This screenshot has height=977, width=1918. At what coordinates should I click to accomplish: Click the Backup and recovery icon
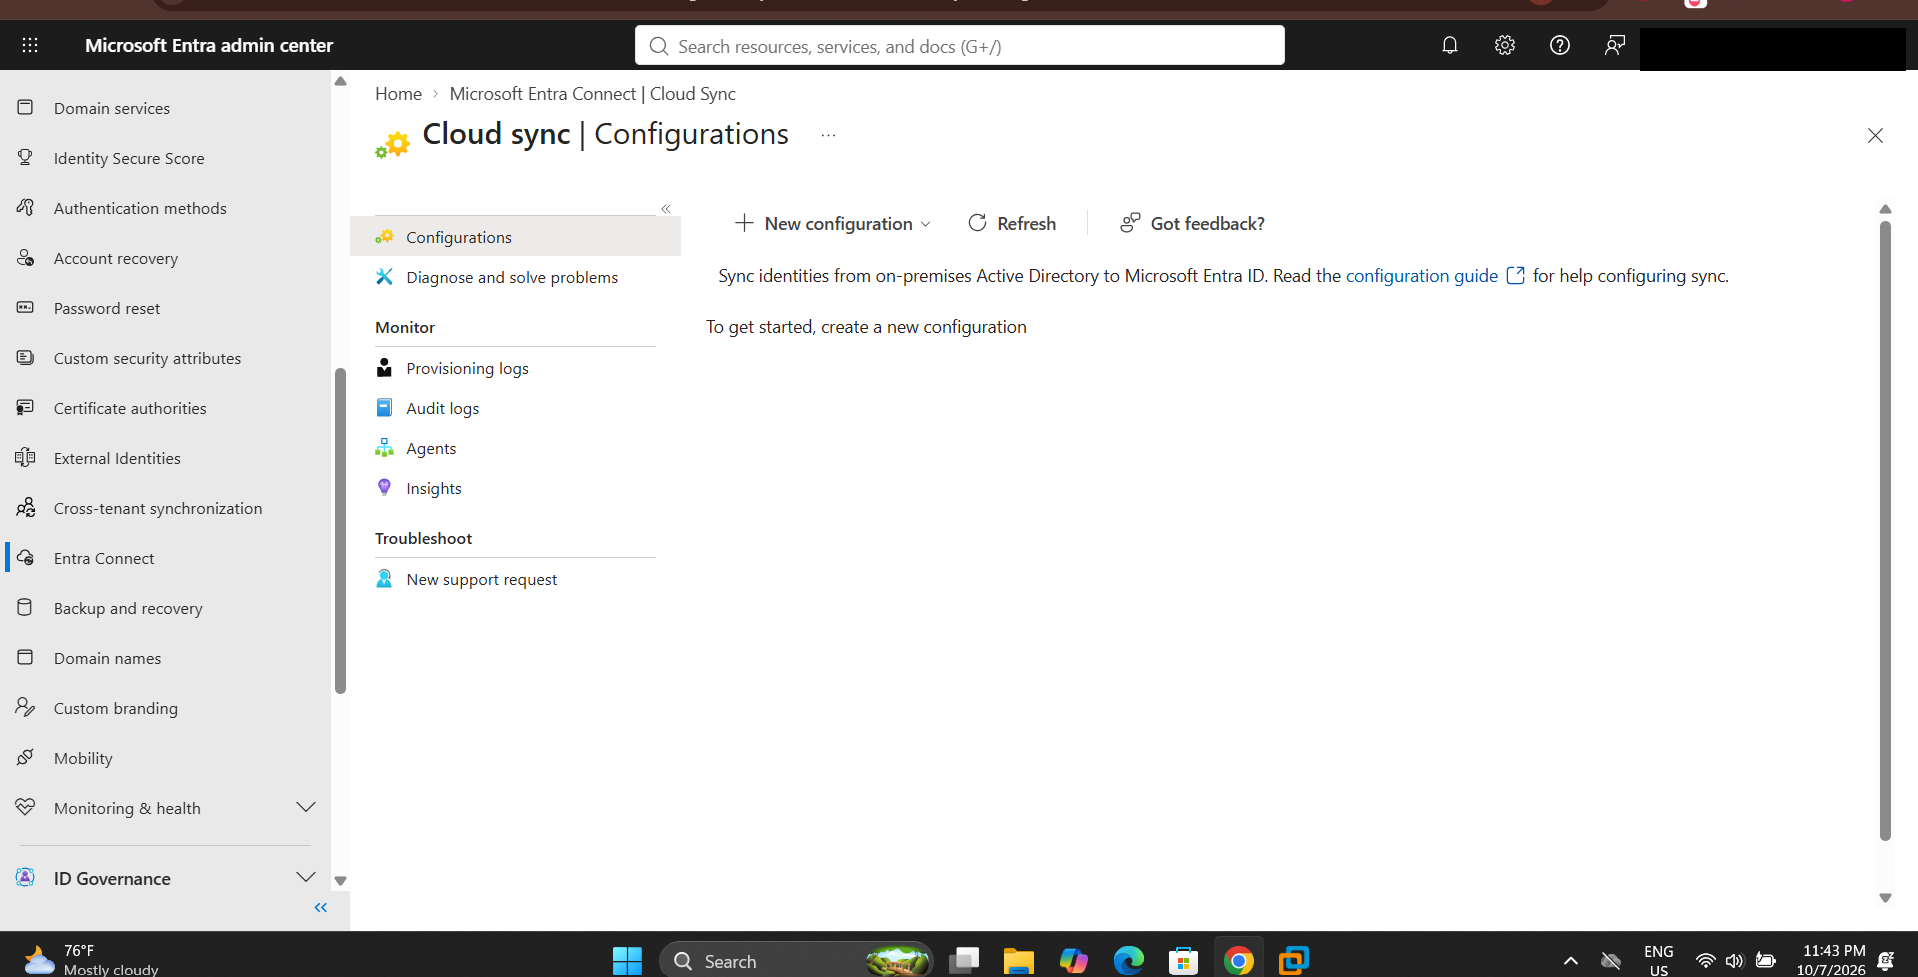(26, 607)
